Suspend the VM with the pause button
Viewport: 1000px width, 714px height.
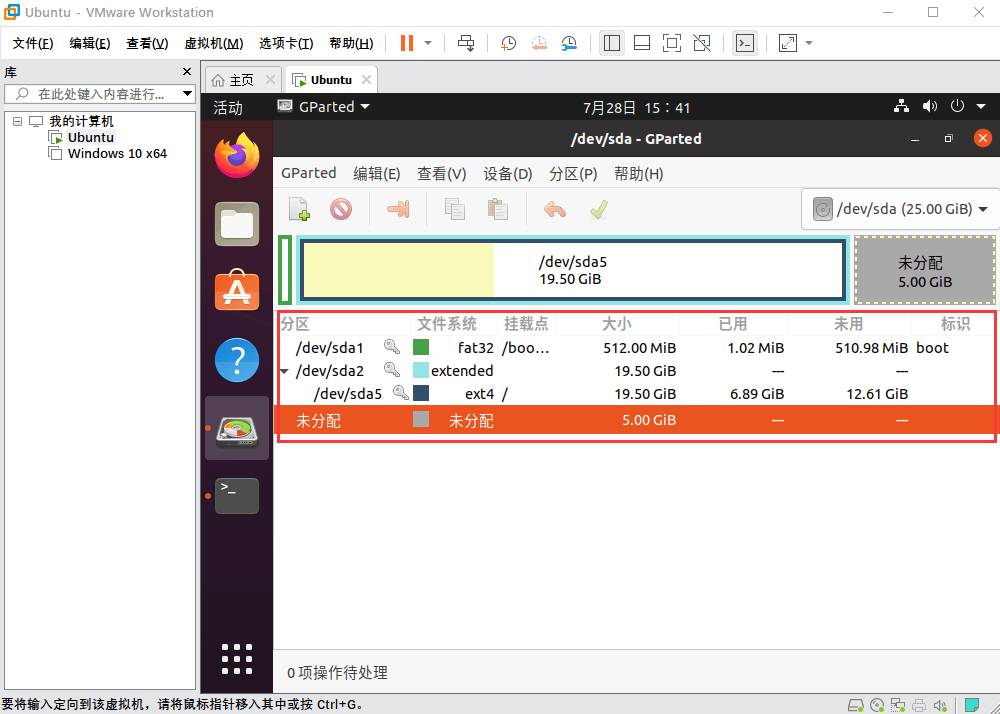pos(405,43)
